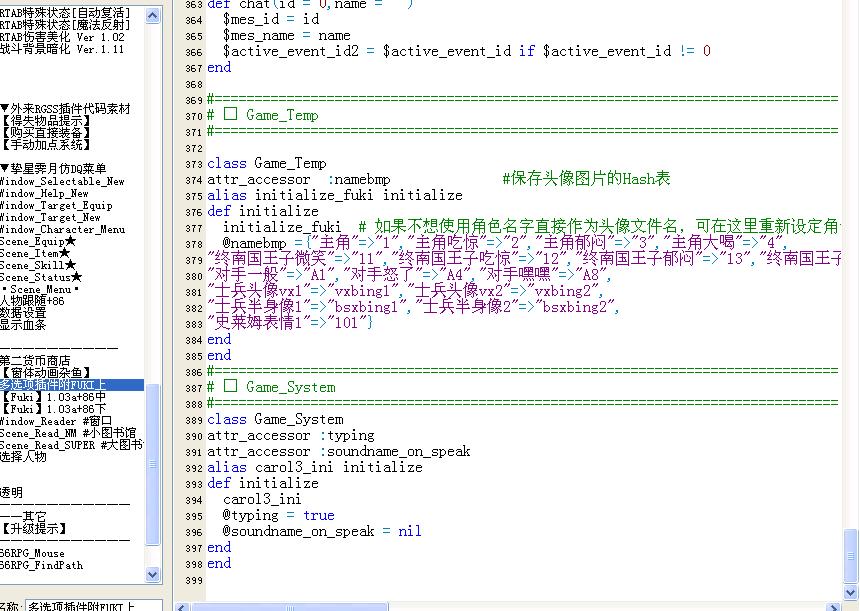The width and height of the screenshot is (860, 611).
Task: Open the Scene_Equip★ script
Action: click(38, 241)
